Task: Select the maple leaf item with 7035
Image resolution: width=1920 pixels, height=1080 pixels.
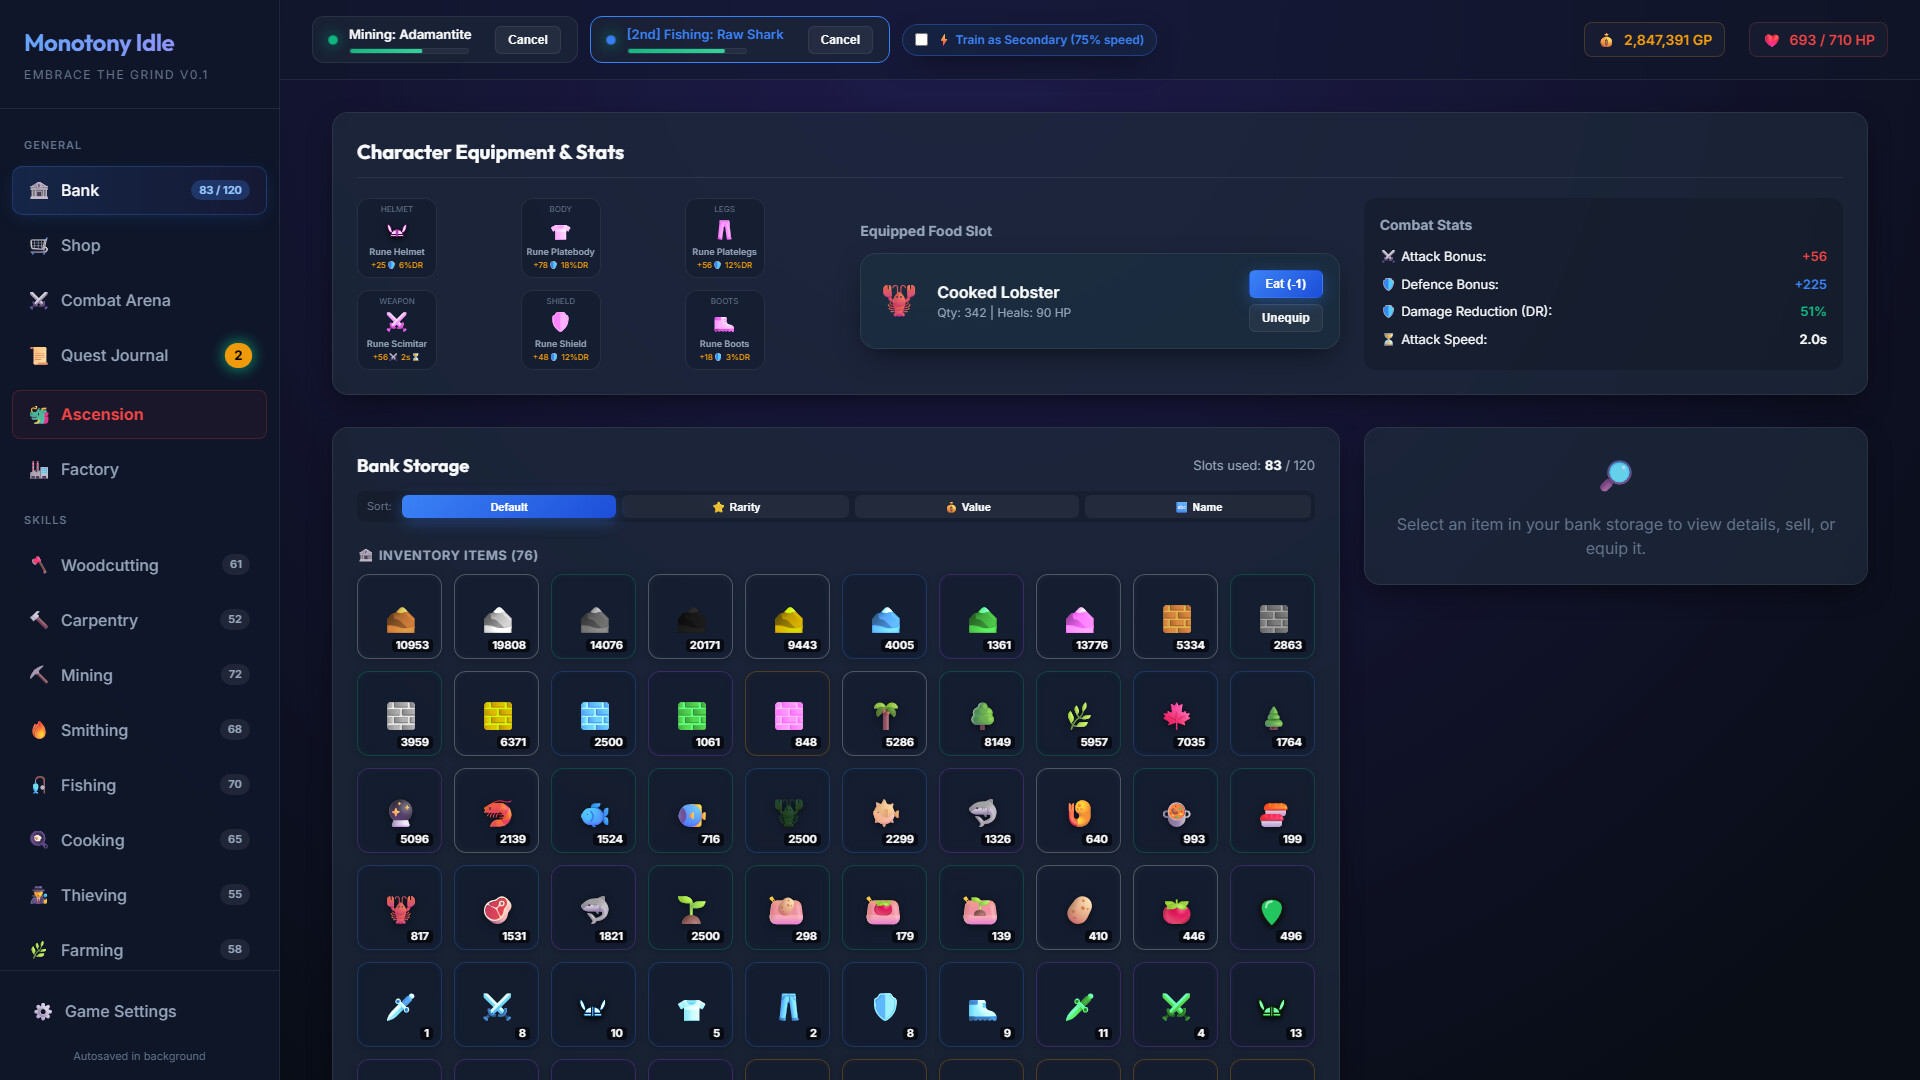Action: click(x=1176, y=714)
